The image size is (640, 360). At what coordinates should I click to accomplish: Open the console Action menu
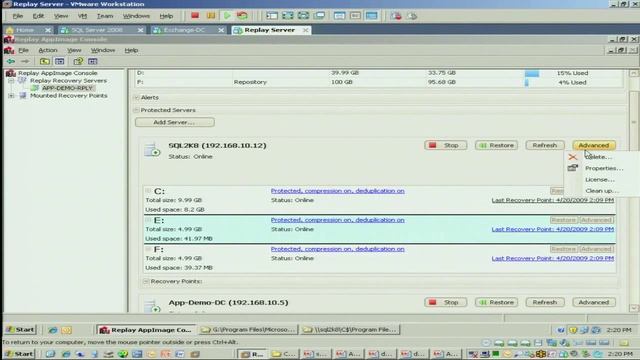point(48,50)
